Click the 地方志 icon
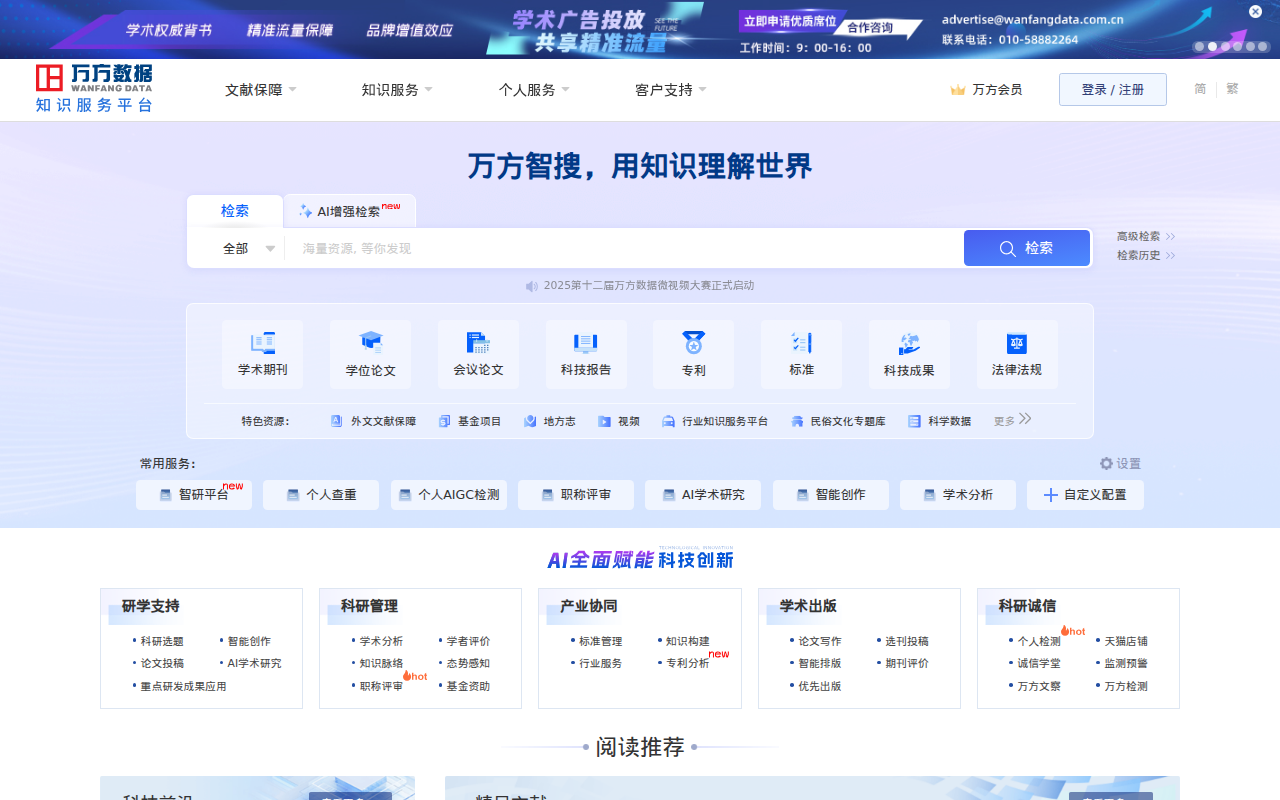Image resolution: width=1280 pixels, height=800 pixels. [x=530, y=421]
